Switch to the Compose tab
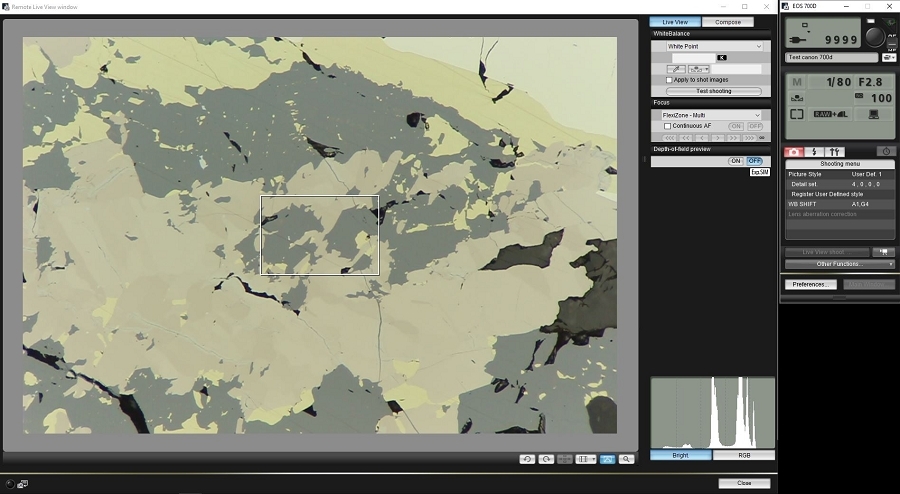Screen dimensions: 900x494 727,22
